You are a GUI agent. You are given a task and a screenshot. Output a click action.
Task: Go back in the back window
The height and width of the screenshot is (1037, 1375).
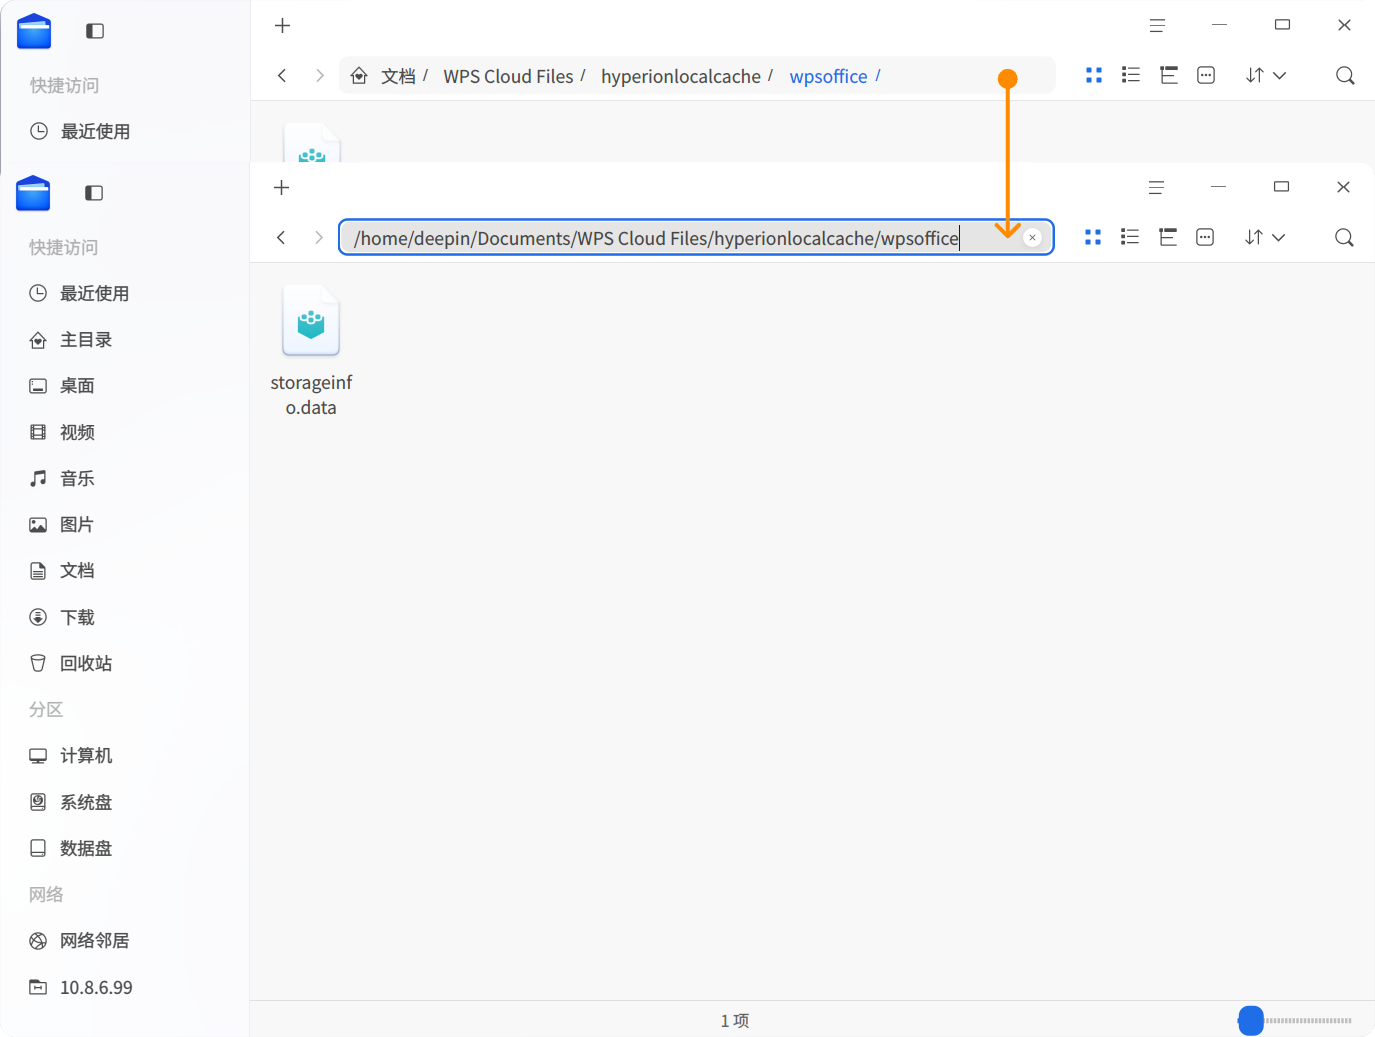tap(282, 75)
